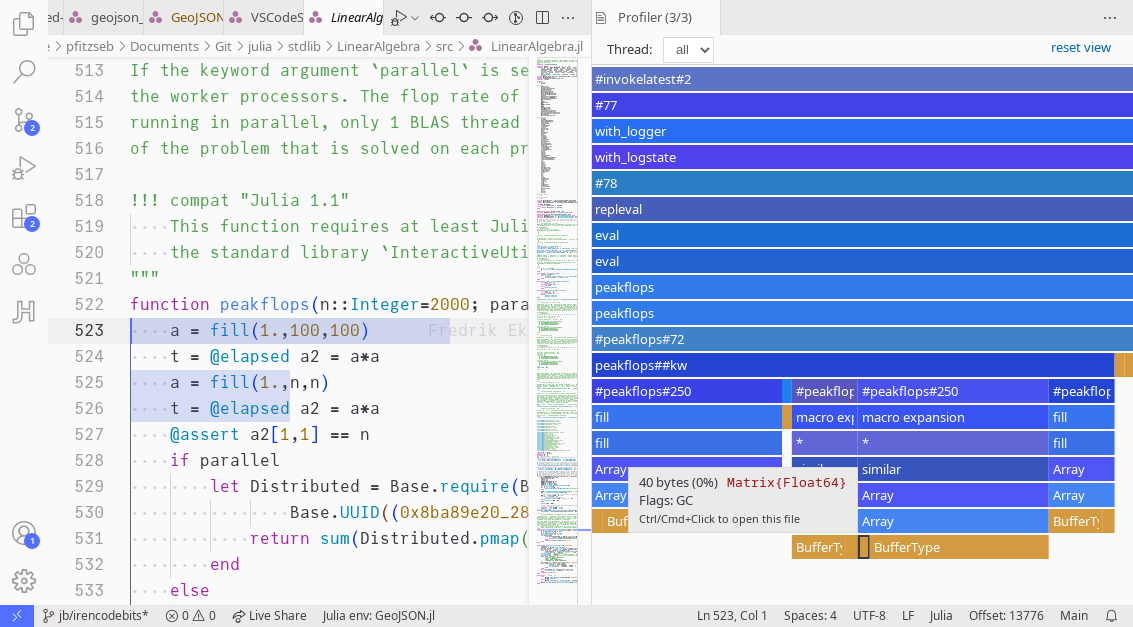Open the Search view in activity bar
The image size is (1133, 627).
[24, 71]
